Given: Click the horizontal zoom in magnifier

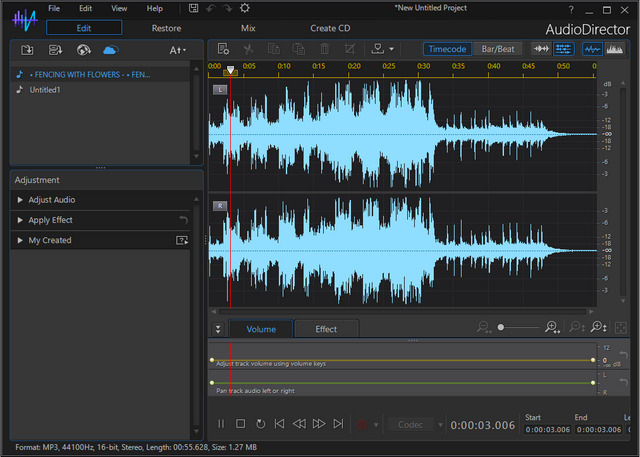Looking at the screenshot, I should 551,327.
